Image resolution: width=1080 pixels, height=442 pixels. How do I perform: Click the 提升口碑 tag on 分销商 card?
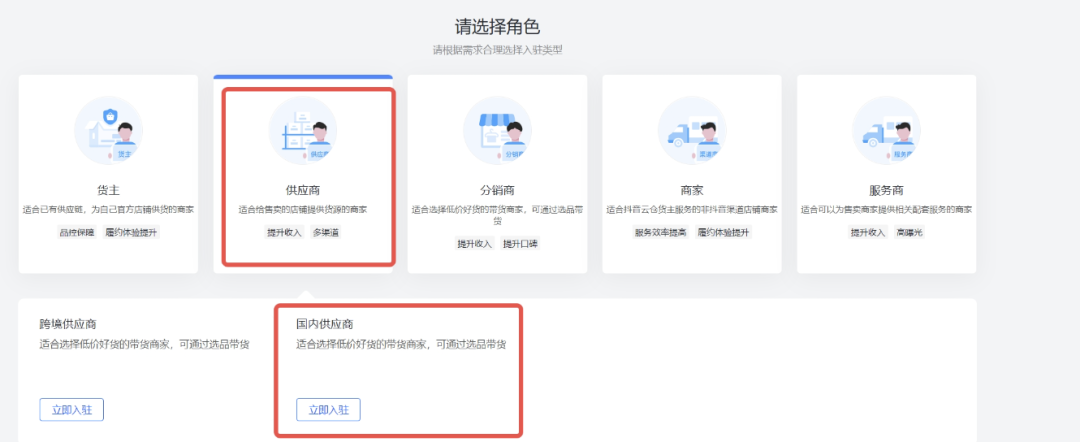[x=521, y=244]
